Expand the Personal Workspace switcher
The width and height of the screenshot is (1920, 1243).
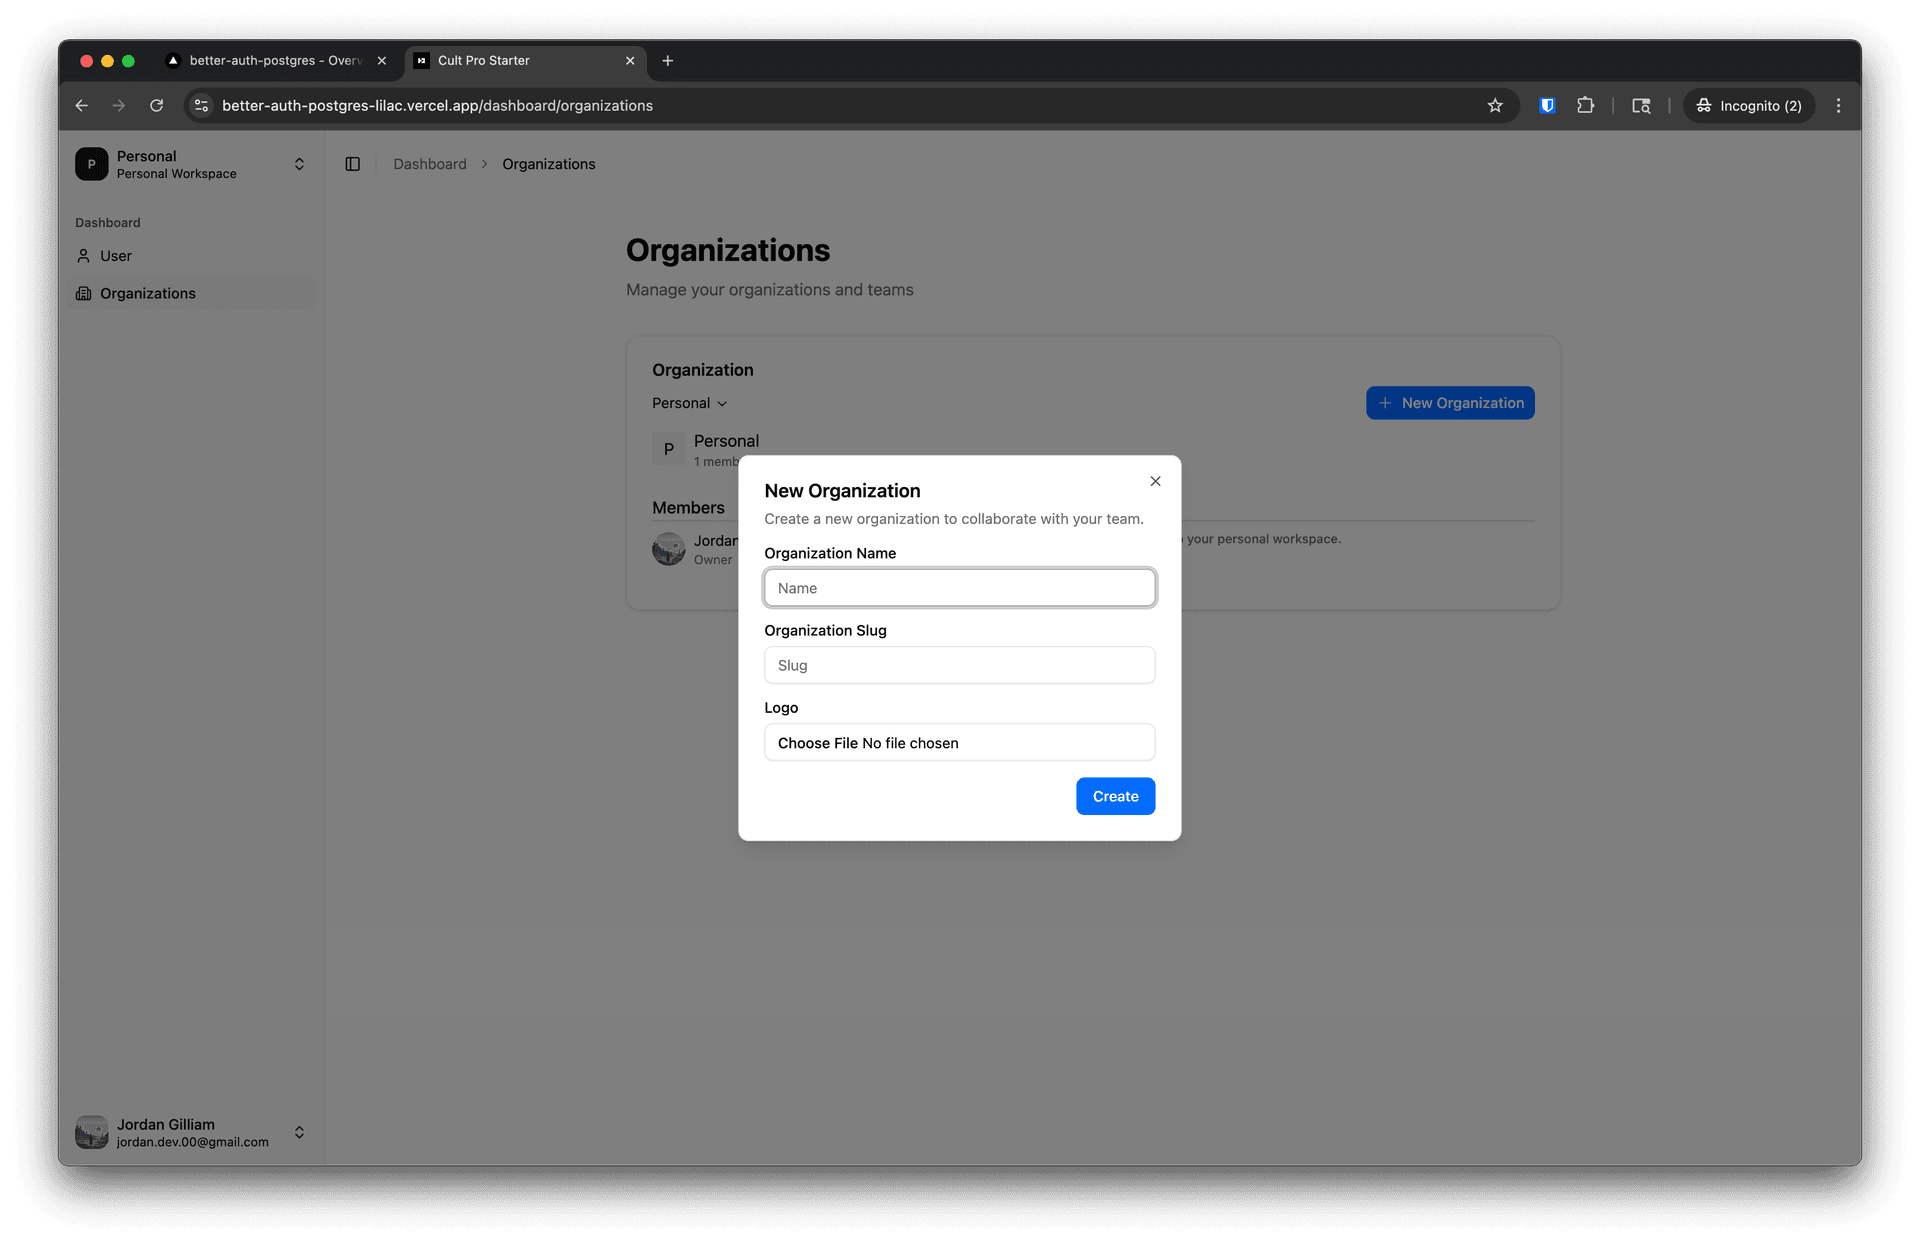click(299, 163)
